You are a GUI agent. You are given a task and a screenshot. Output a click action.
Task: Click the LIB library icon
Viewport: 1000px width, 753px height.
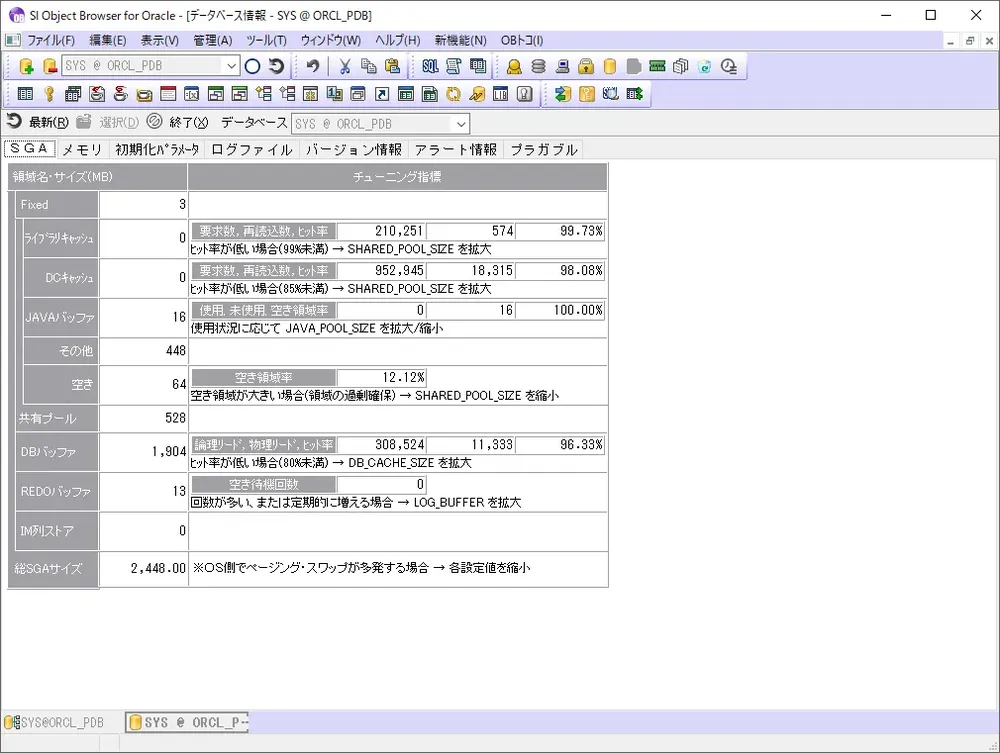tap(501, 94)
